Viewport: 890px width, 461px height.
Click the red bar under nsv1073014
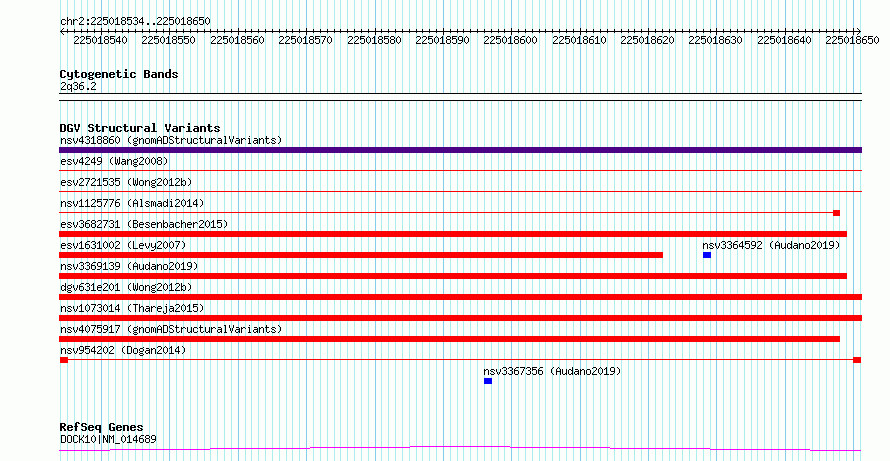point(460,318)
